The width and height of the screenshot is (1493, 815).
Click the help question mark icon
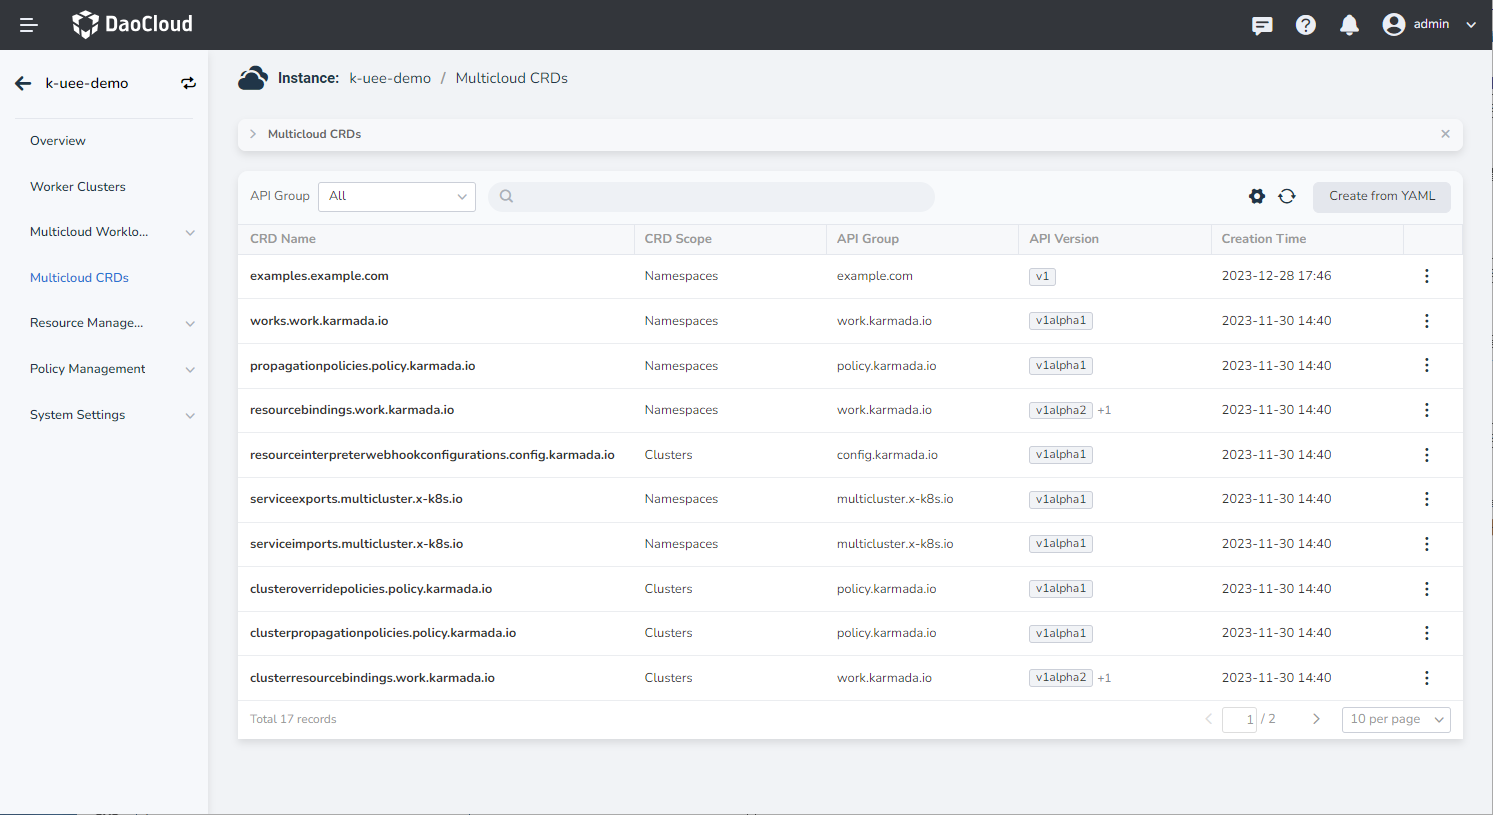tap(1305, 25)
